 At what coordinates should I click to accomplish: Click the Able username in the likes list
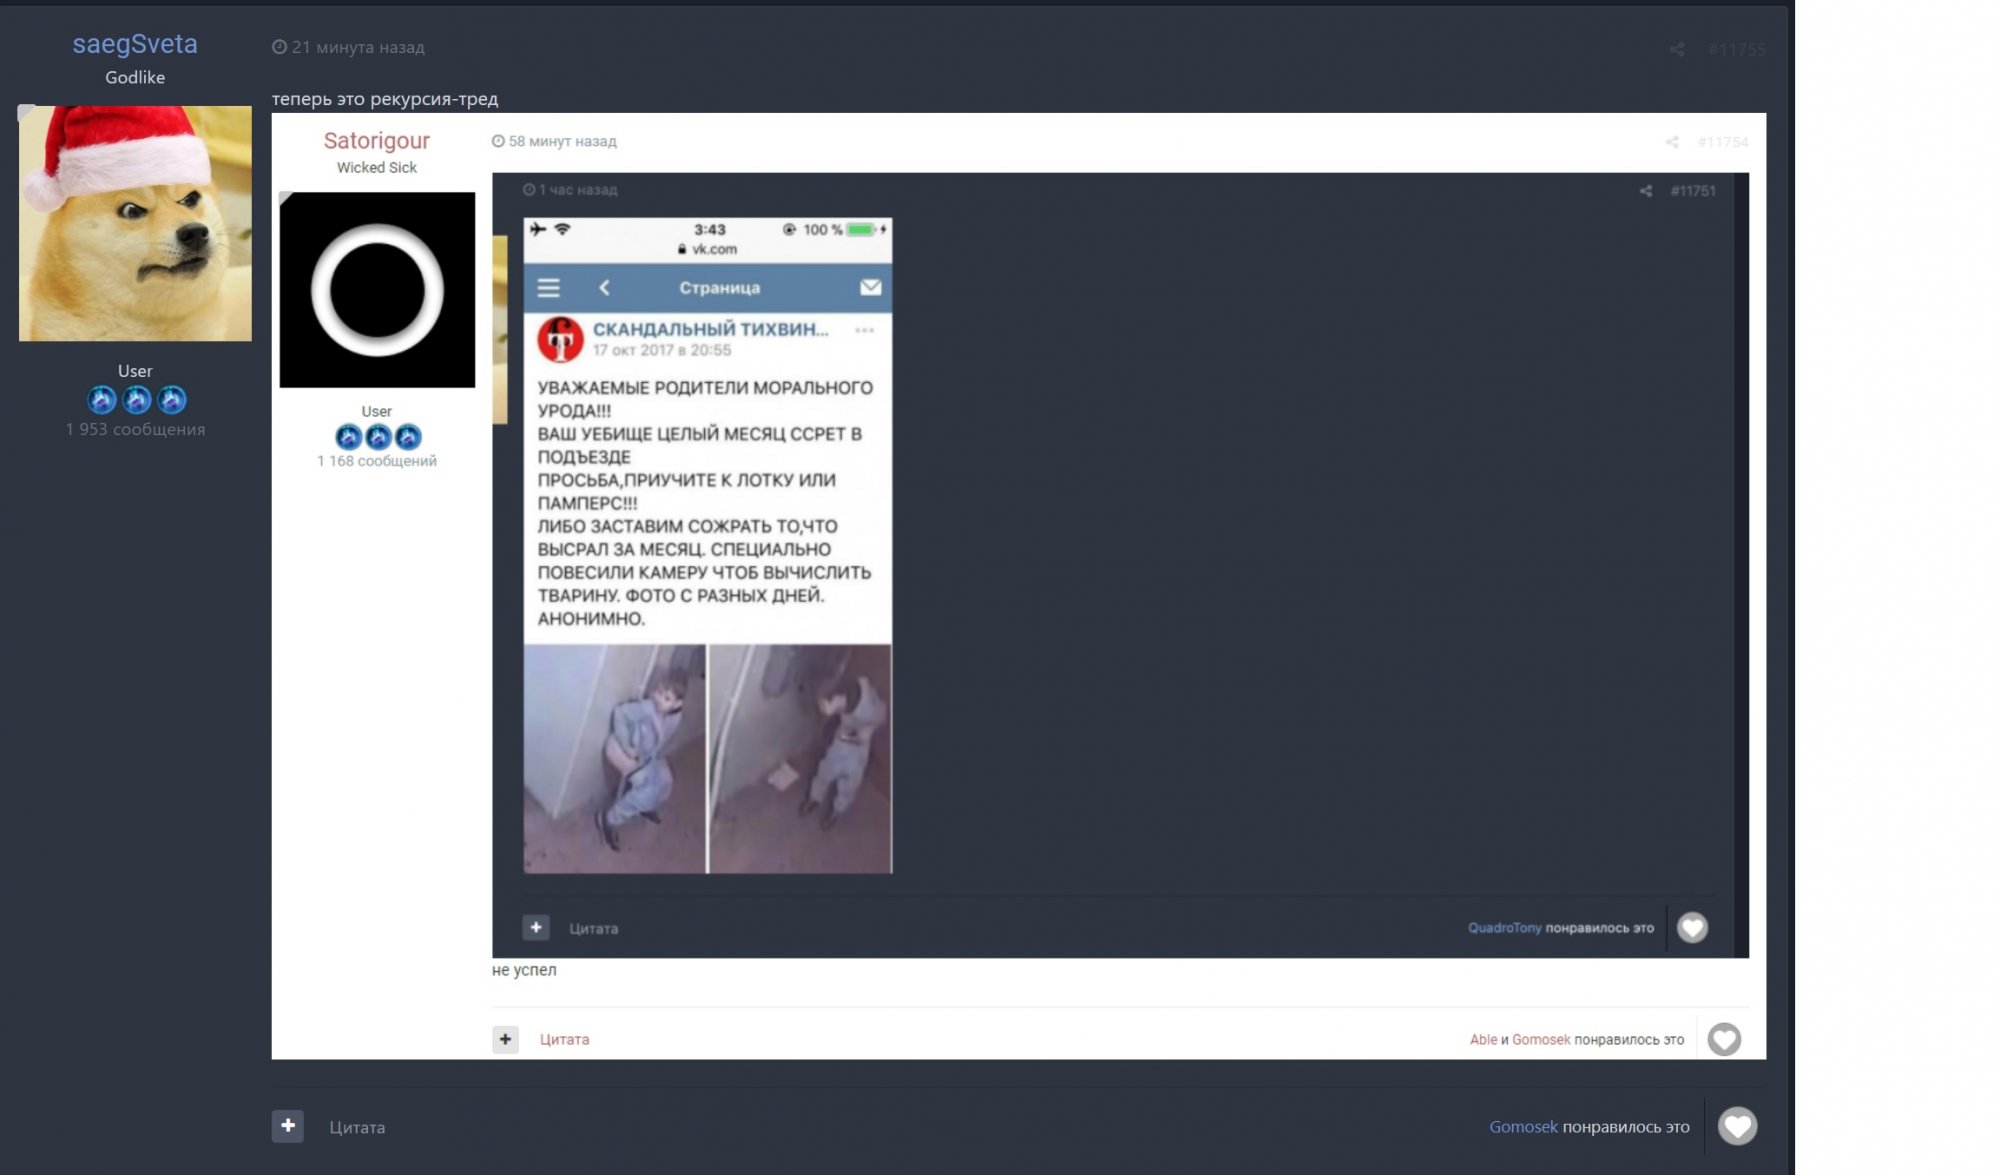click(x=1483, y=1040)
